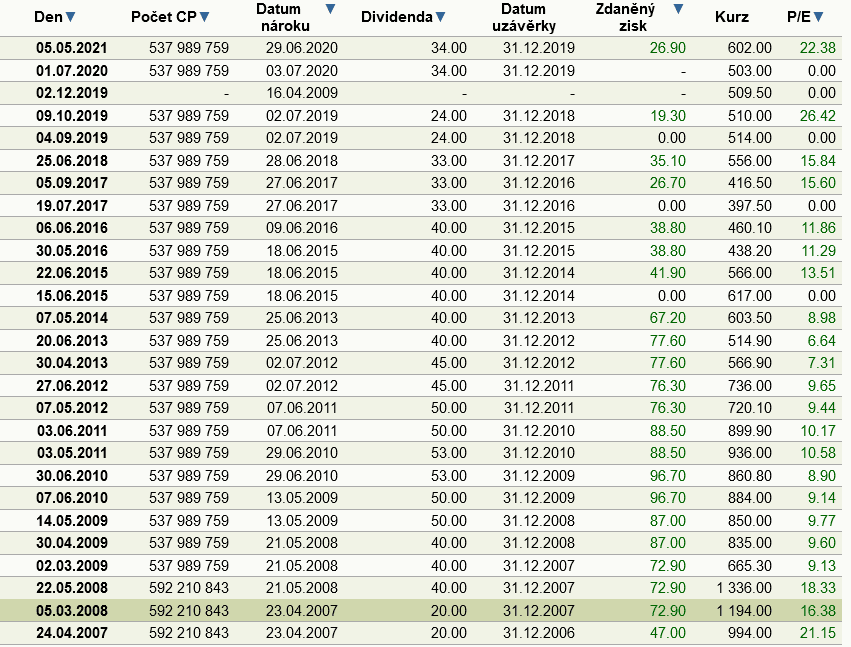Click Kurz value 899.90
This screenshot has height=647, width=851.
[750, 430]
